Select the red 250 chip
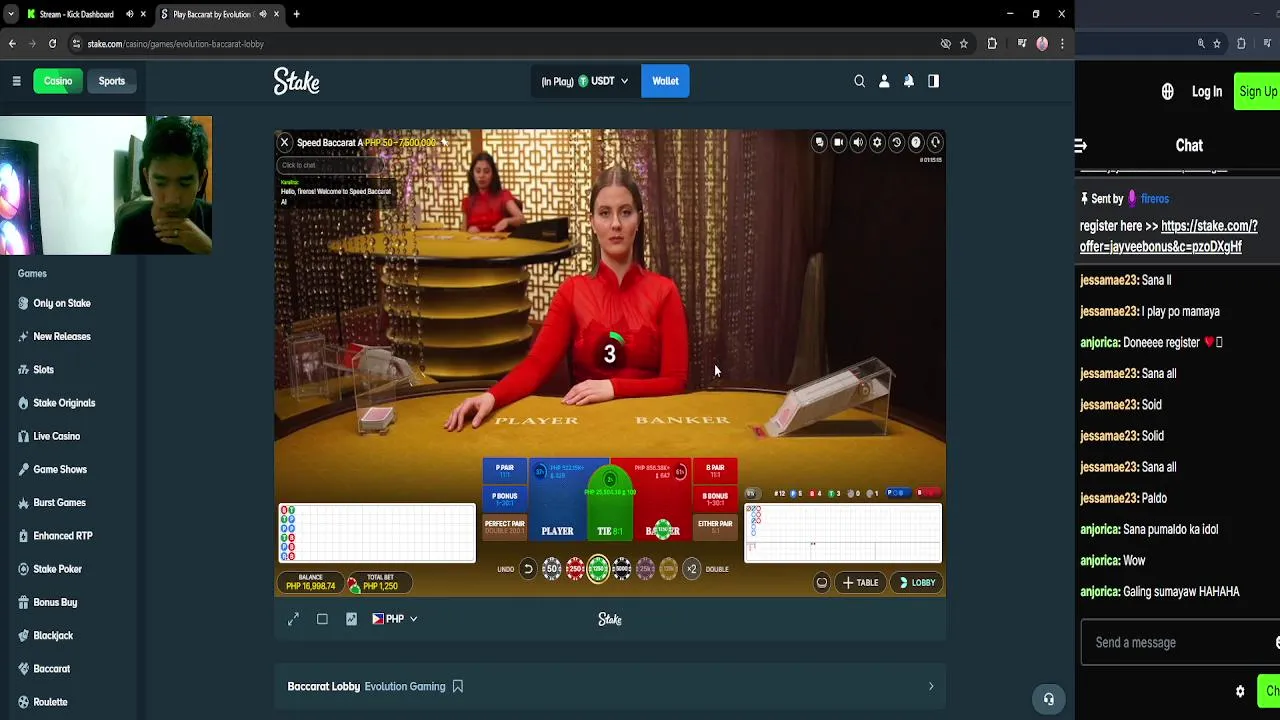The width and height of the screenshot is (1280, 720). coord(575,569)
